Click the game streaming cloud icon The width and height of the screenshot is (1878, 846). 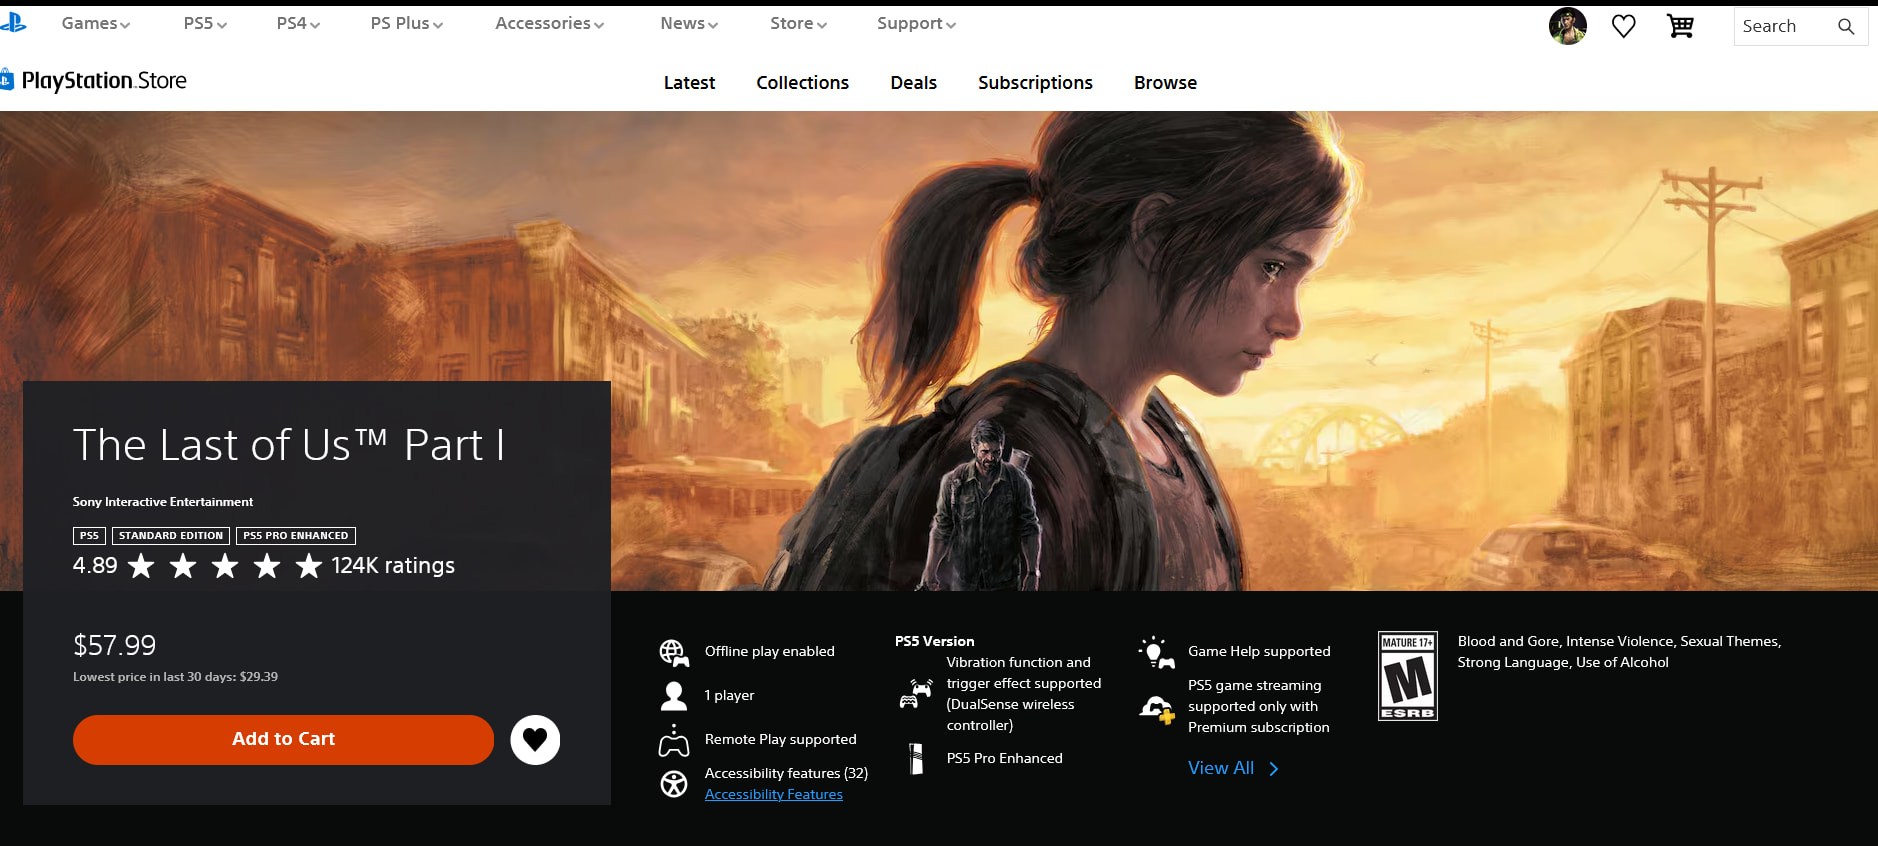tap(1157, 709)
